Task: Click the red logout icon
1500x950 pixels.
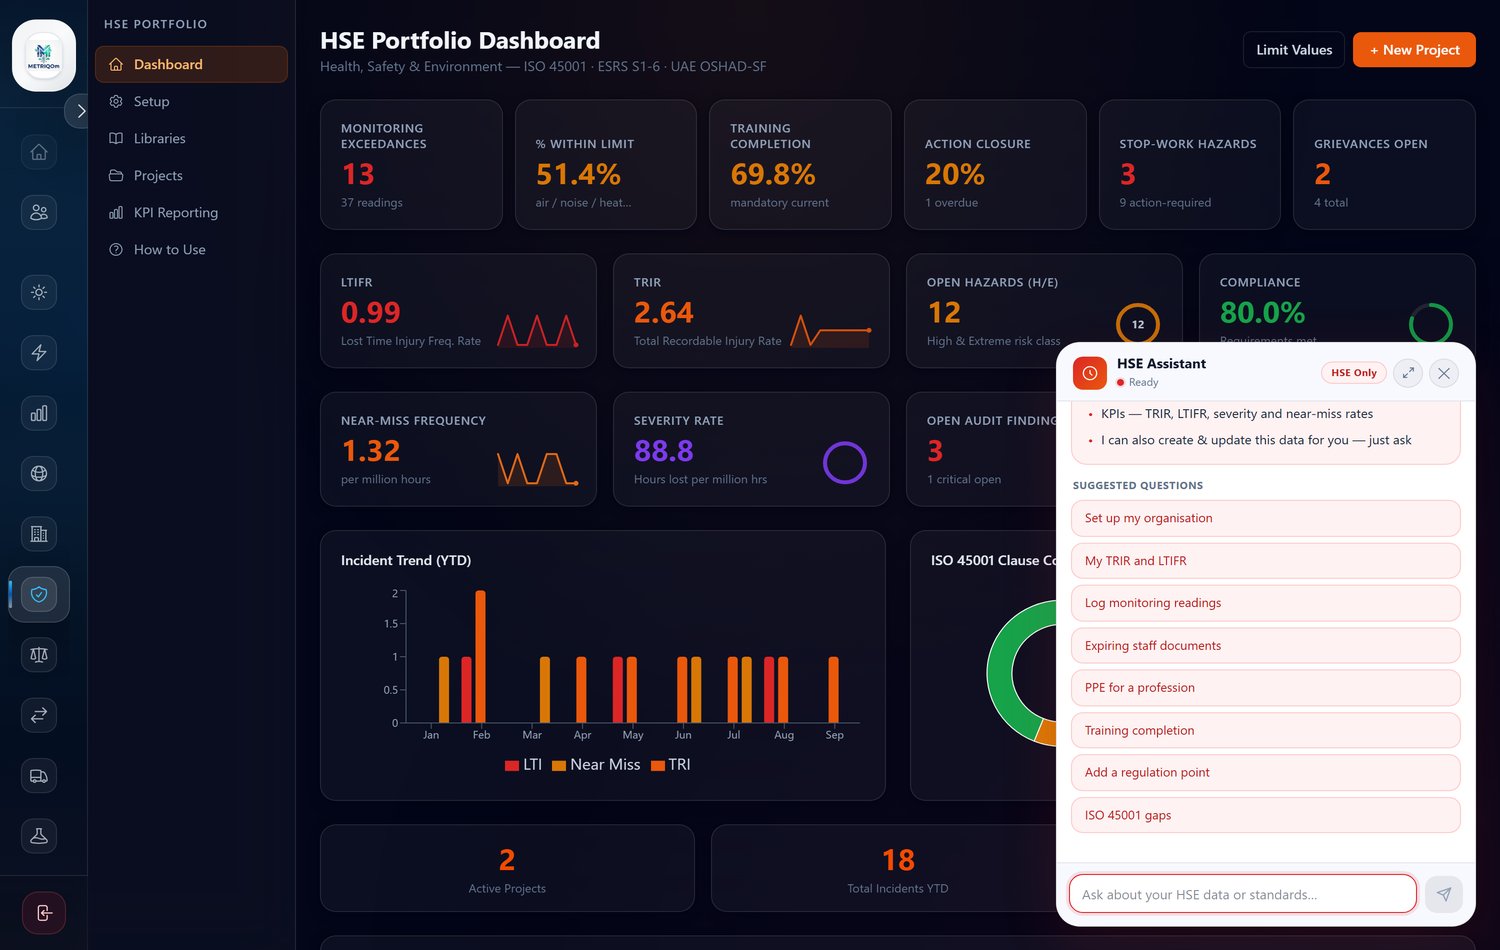Action: (x=44, y=913)
